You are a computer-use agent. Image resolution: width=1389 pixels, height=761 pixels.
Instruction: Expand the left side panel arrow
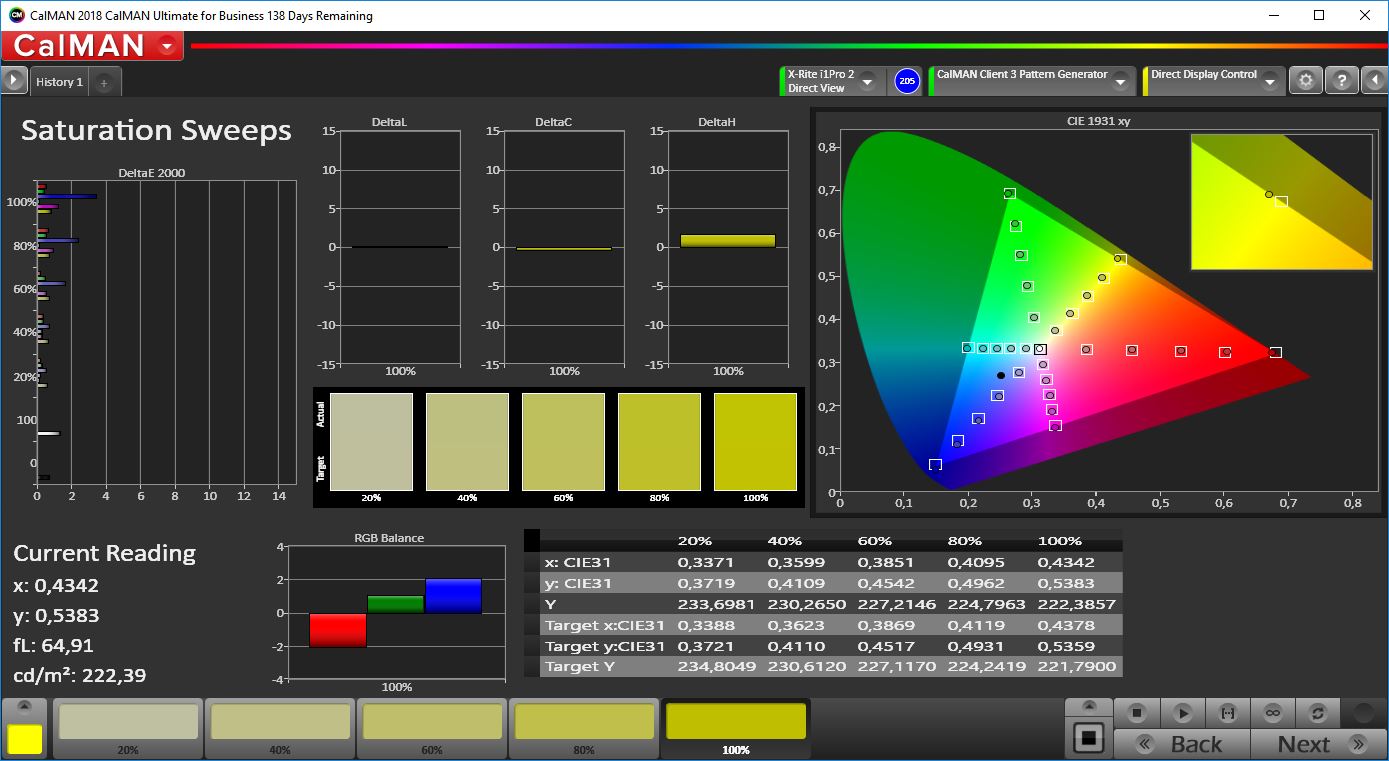[x=13, y=81]
